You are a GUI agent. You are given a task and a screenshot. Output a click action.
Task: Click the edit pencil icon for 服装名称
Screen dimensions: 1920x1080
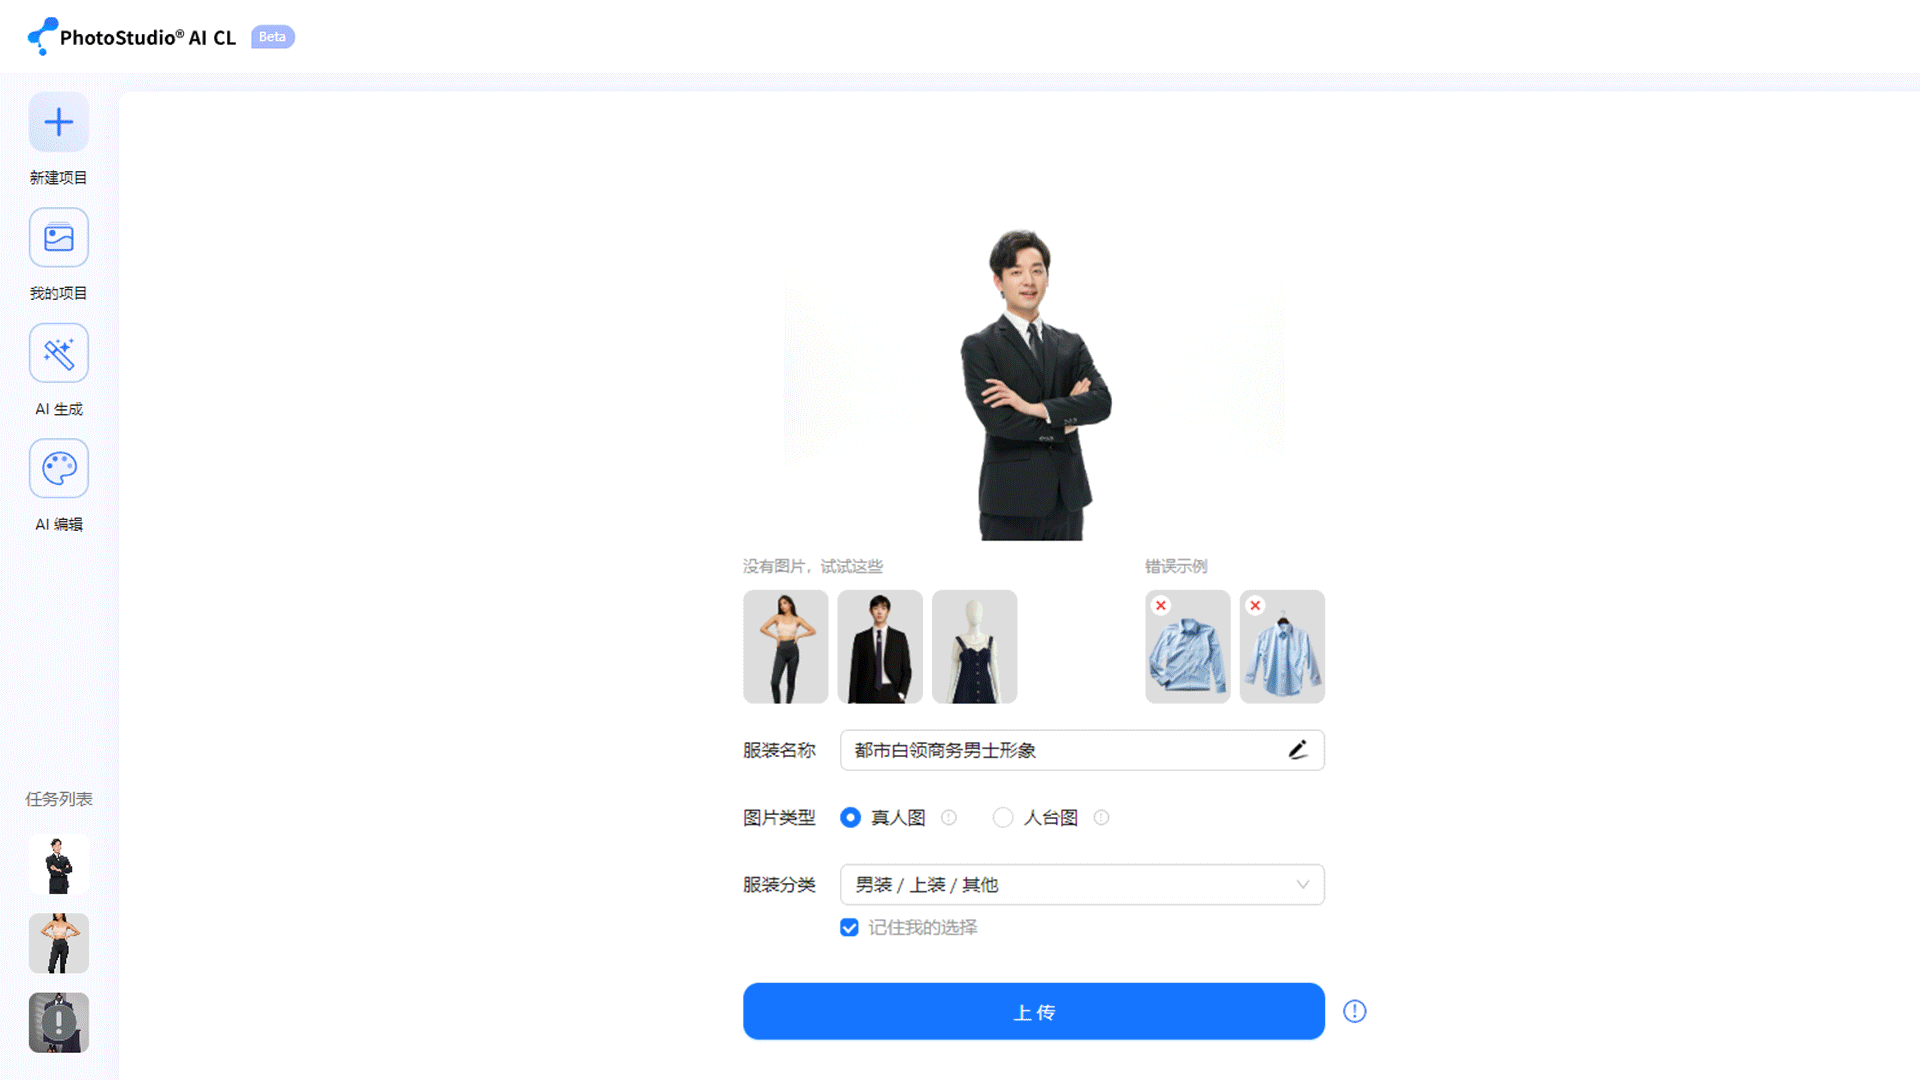tap(1298, 749)
